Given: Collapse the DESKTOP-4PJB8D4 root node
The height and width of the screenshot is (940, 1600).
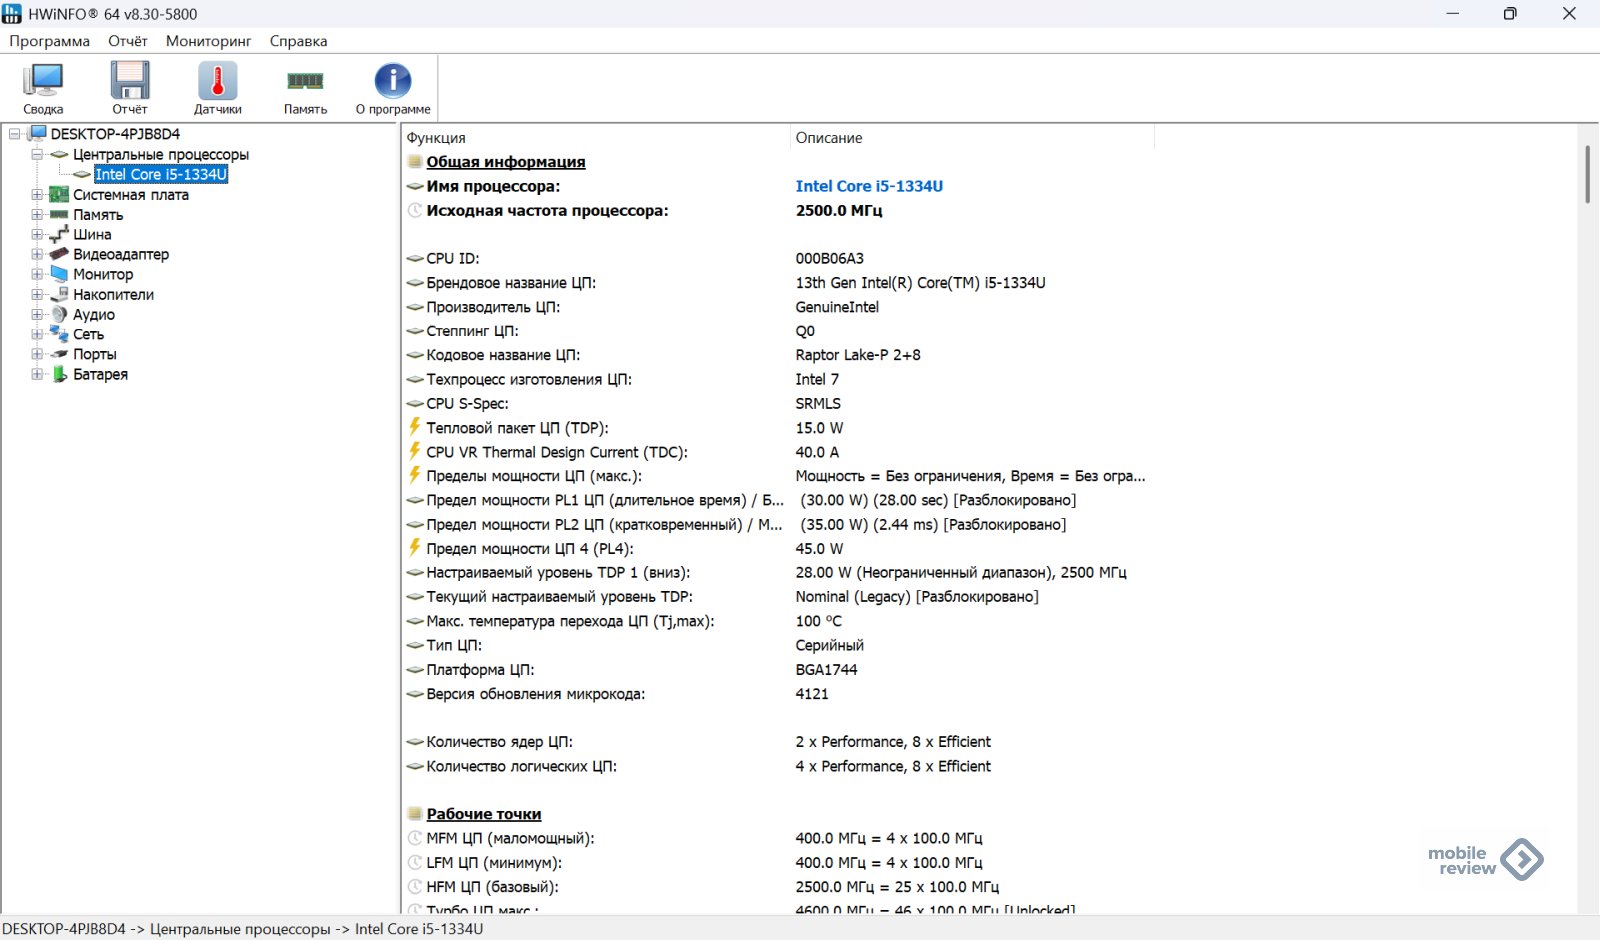Looking at the screenshot, I should point(15,134).
